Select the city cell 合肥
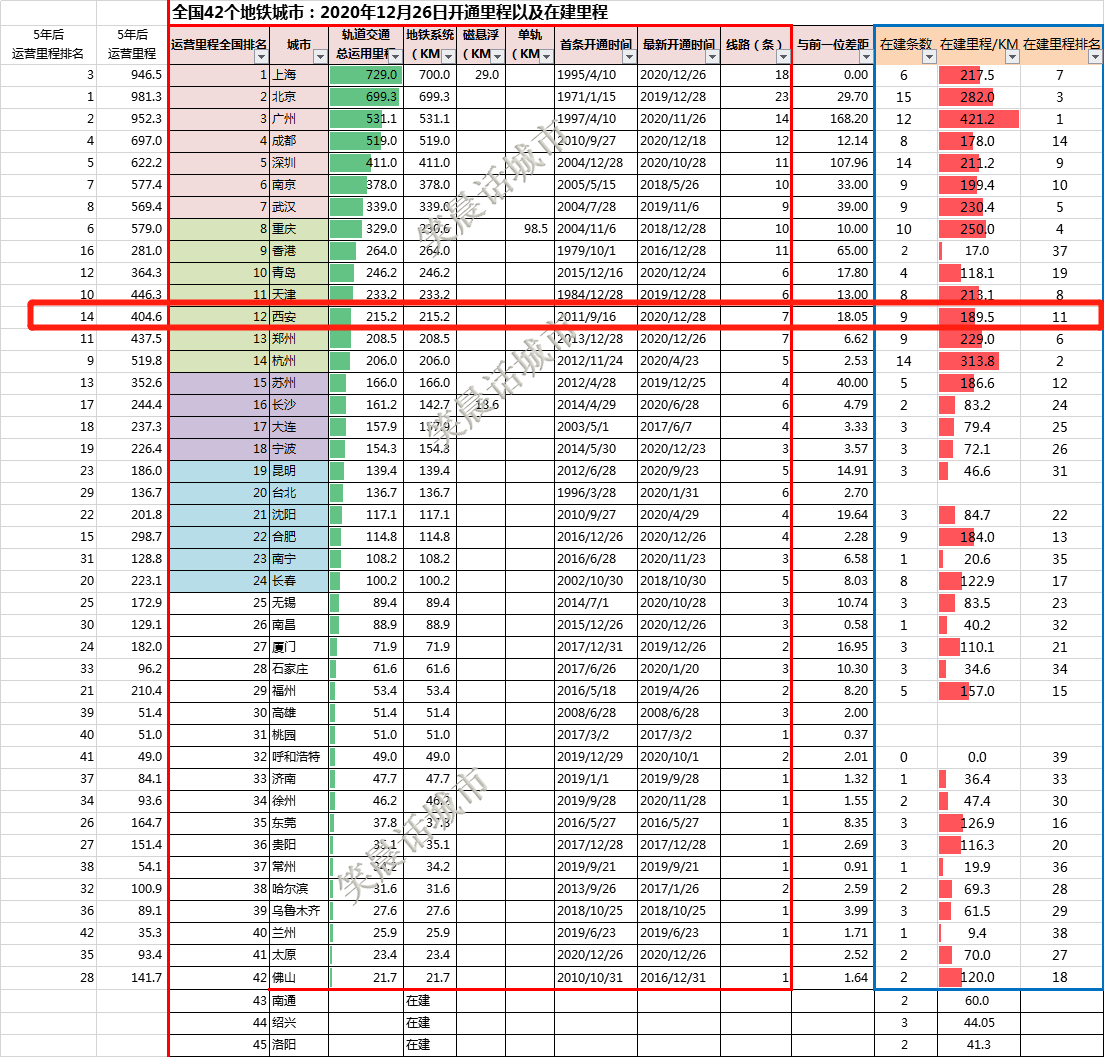 point(299,537)
